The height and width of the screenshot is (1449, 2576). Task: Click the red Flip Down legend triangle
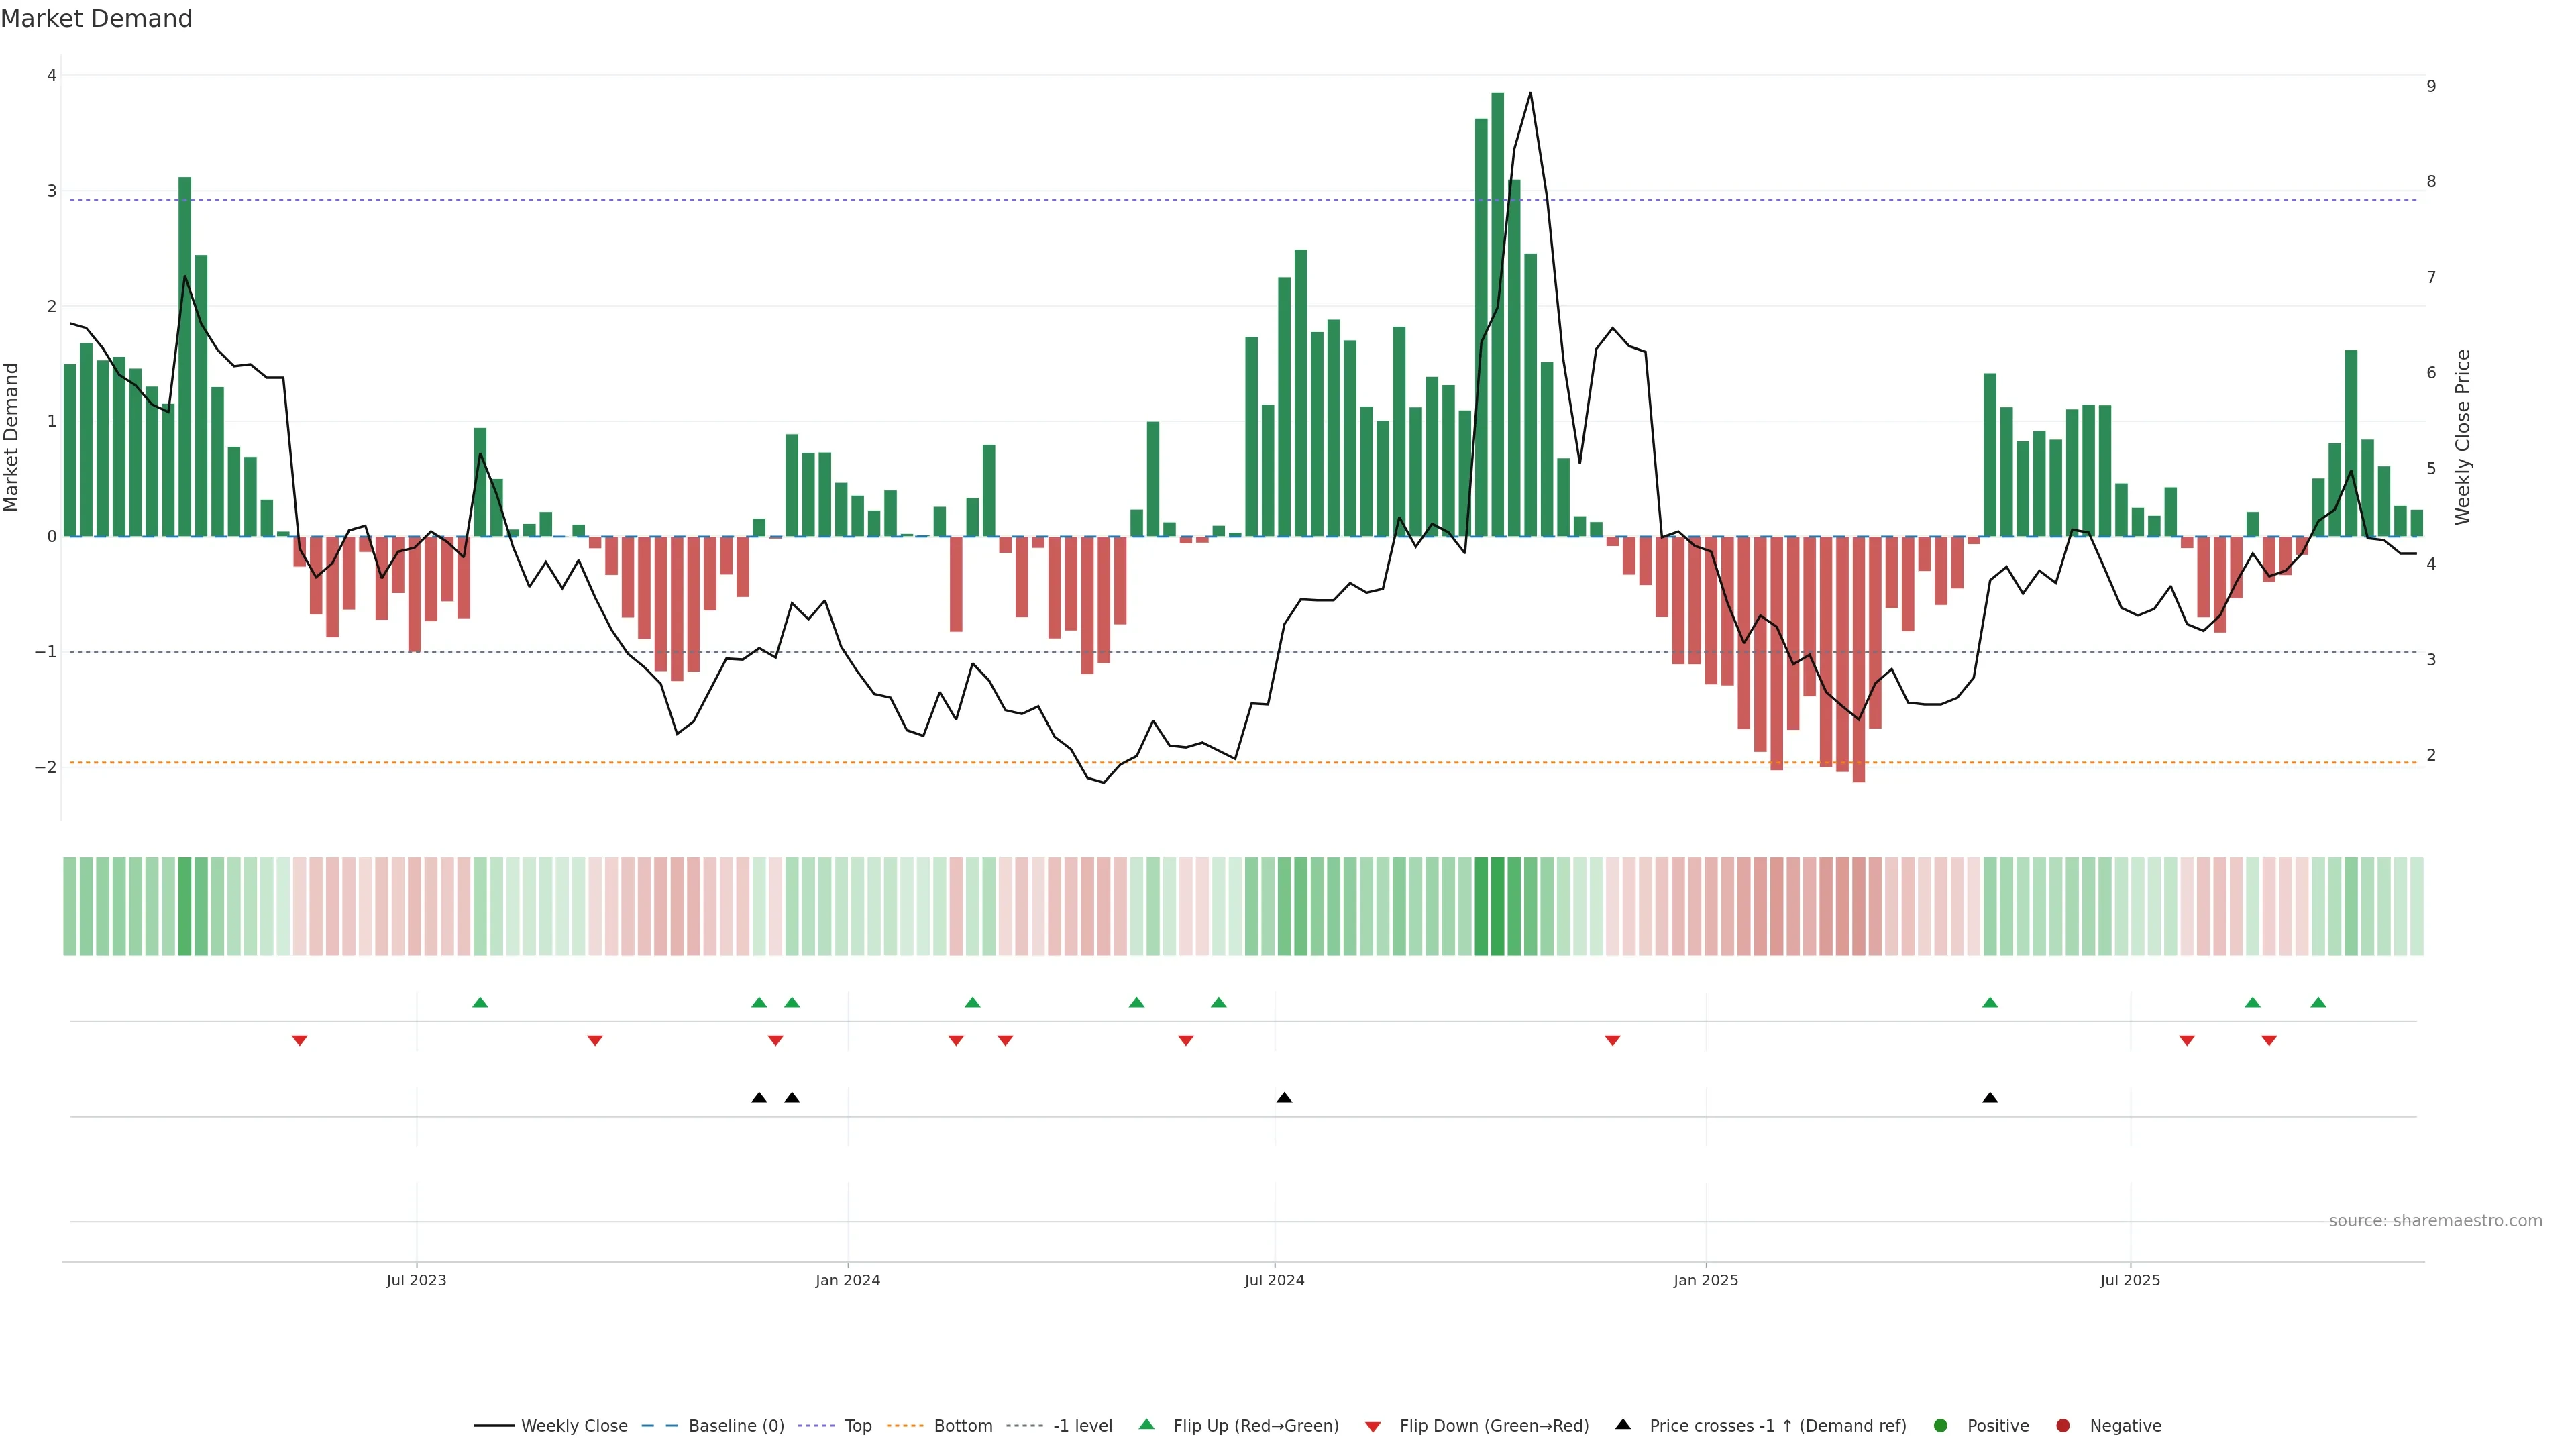coord(1373,1426)
